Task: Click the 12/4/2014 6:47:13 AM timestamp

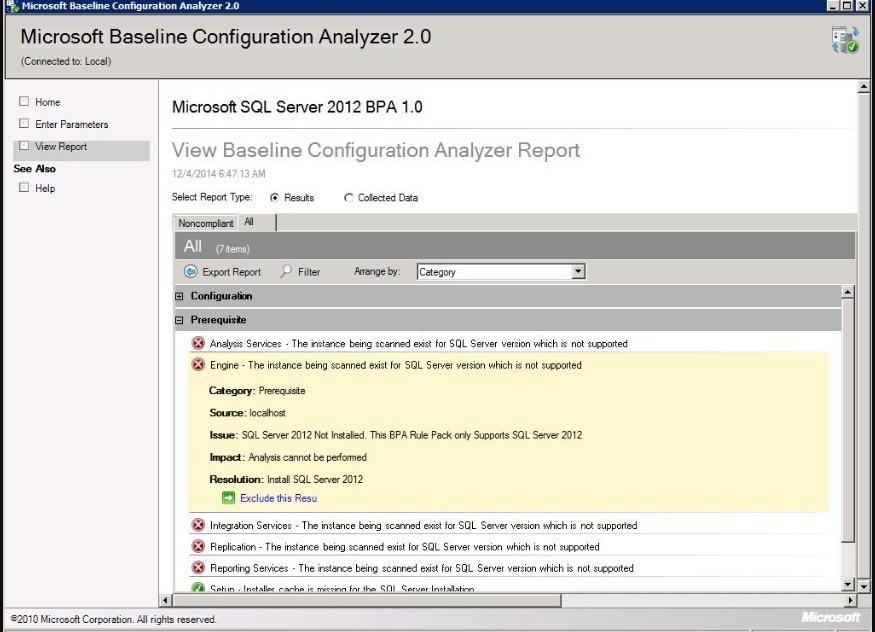Action: pos(219,173)
